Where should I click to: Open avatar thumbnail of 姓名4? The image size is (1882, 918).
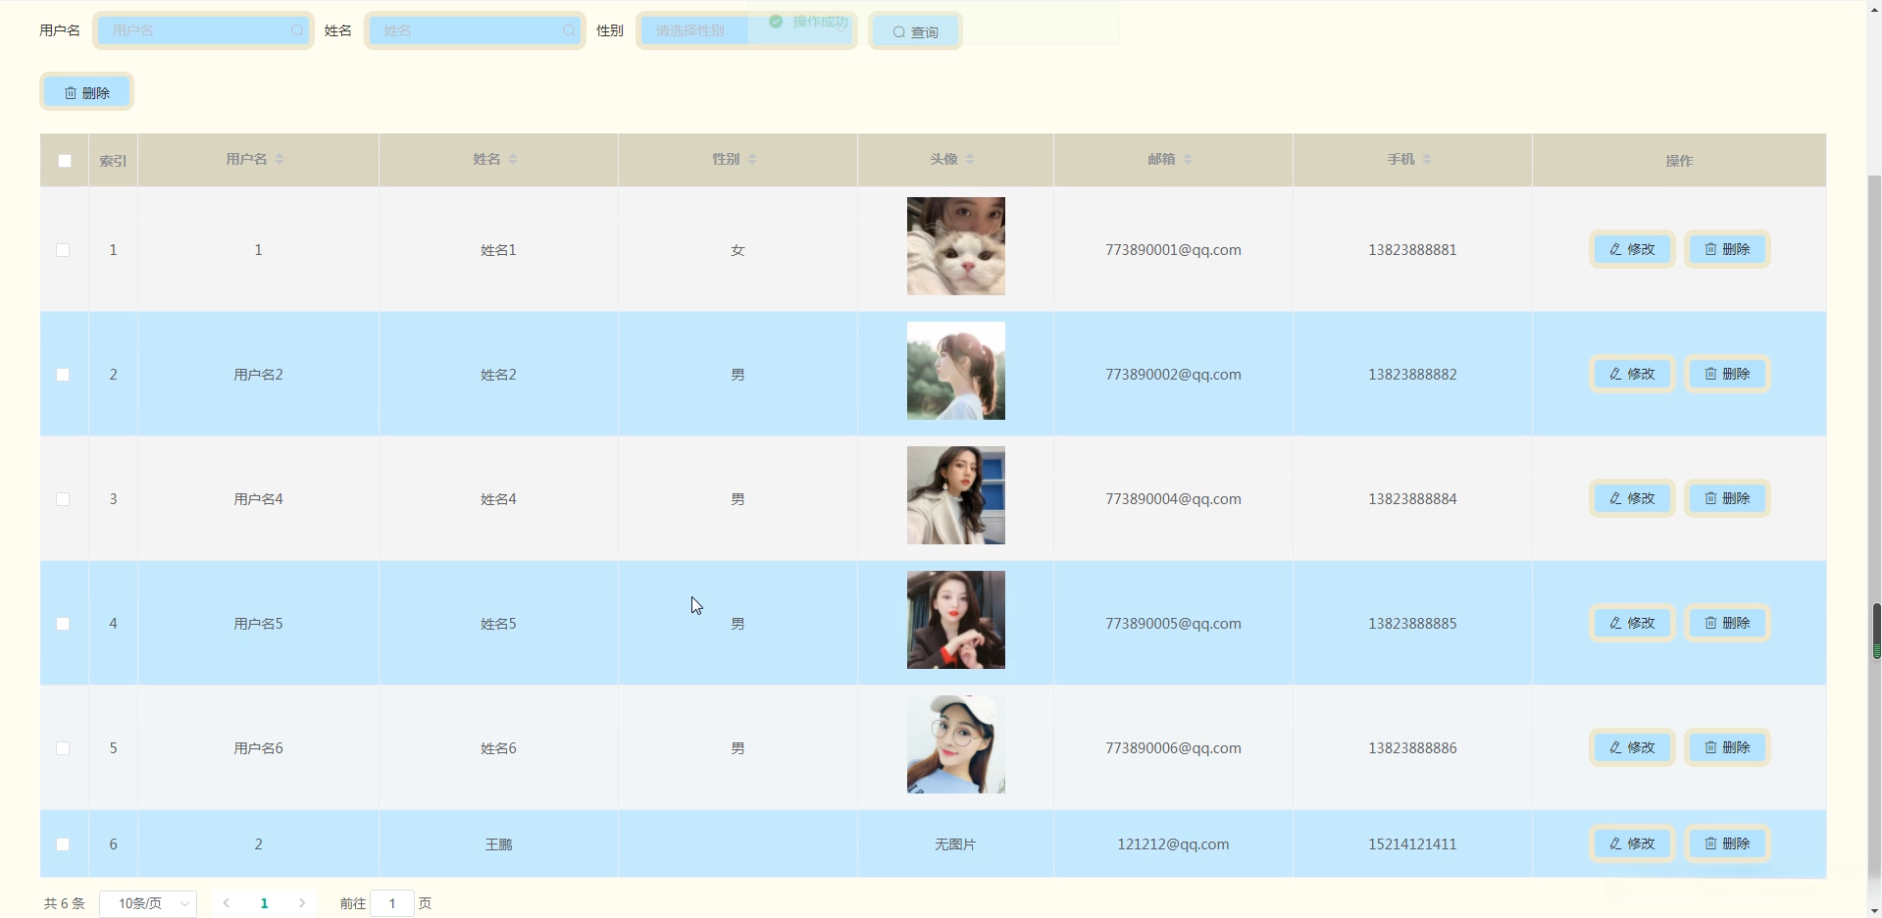(956, 495)
